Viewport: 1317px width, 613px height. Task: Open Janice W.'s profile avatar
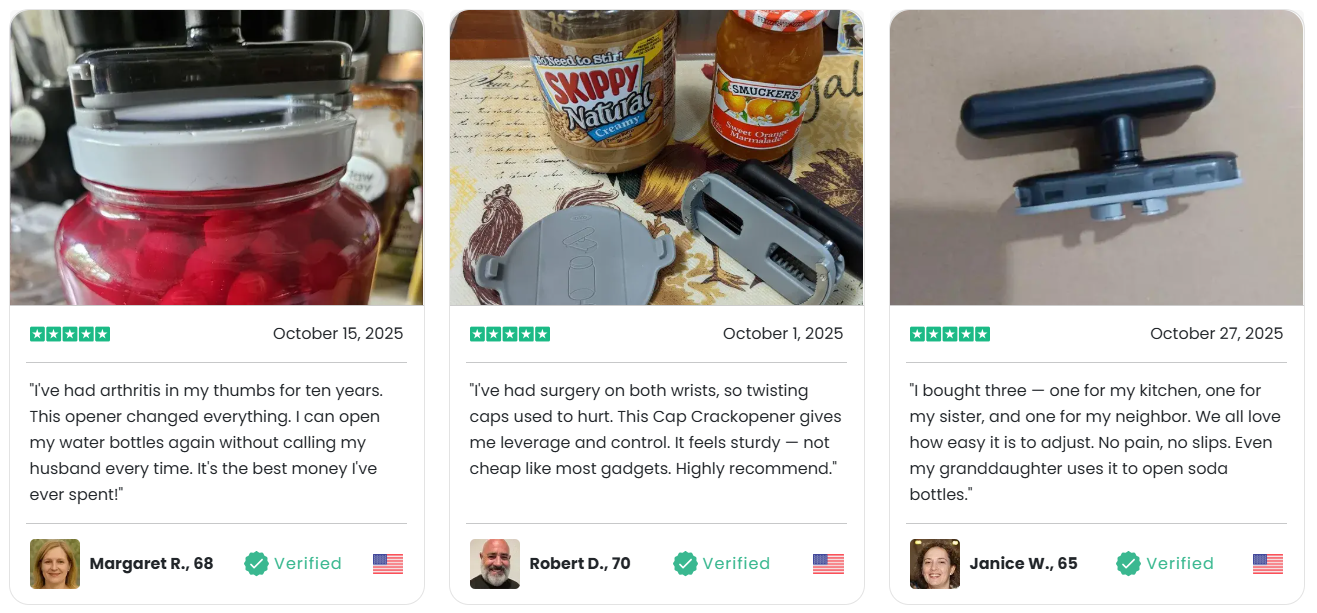pyautogui.click(x=935, y=564)
